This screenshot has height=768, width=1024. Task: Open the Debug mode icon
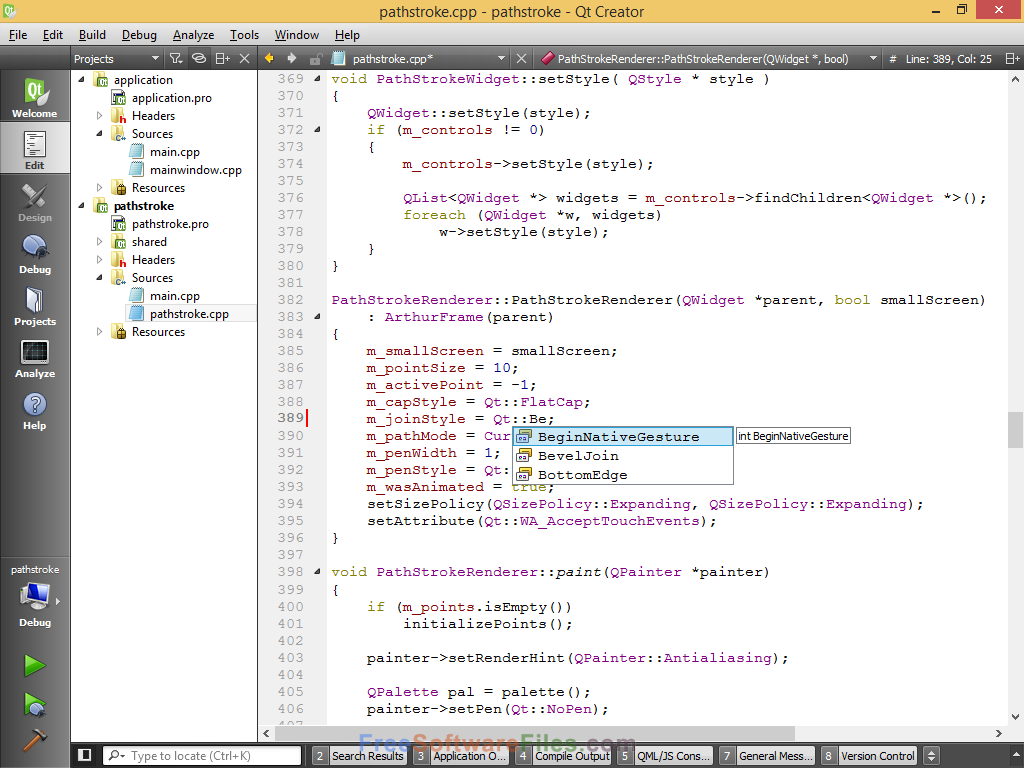tap(35, 254)
